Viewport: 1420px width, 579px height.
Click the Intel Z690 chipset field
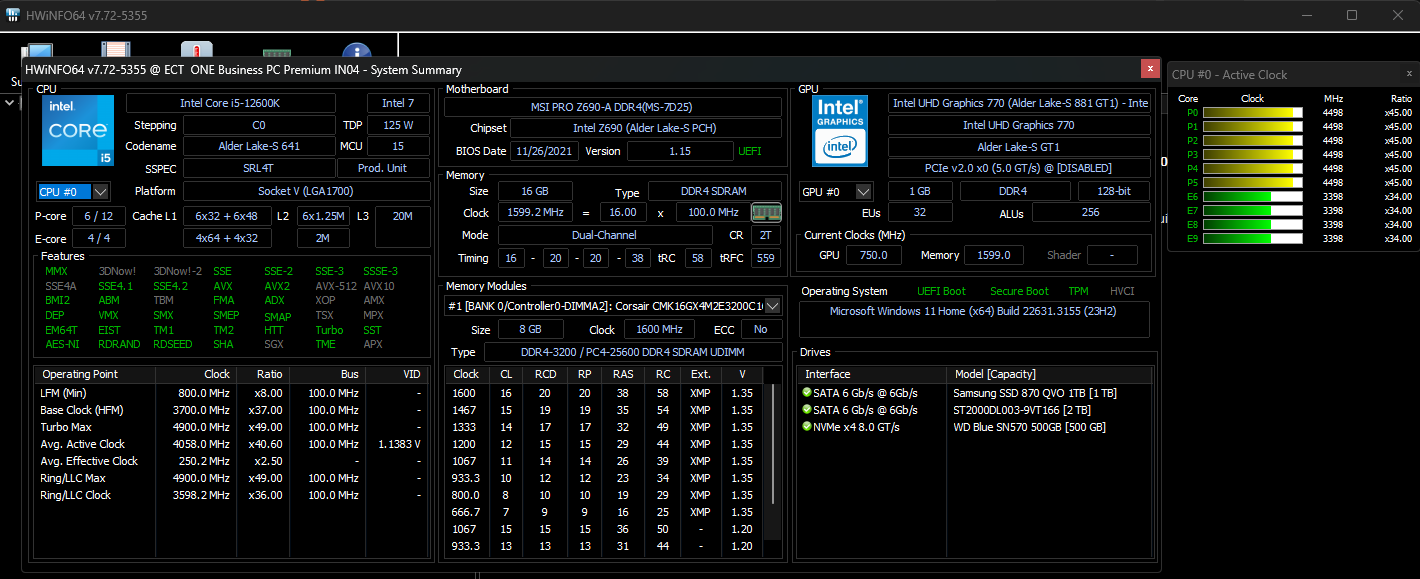pos(646,128)
